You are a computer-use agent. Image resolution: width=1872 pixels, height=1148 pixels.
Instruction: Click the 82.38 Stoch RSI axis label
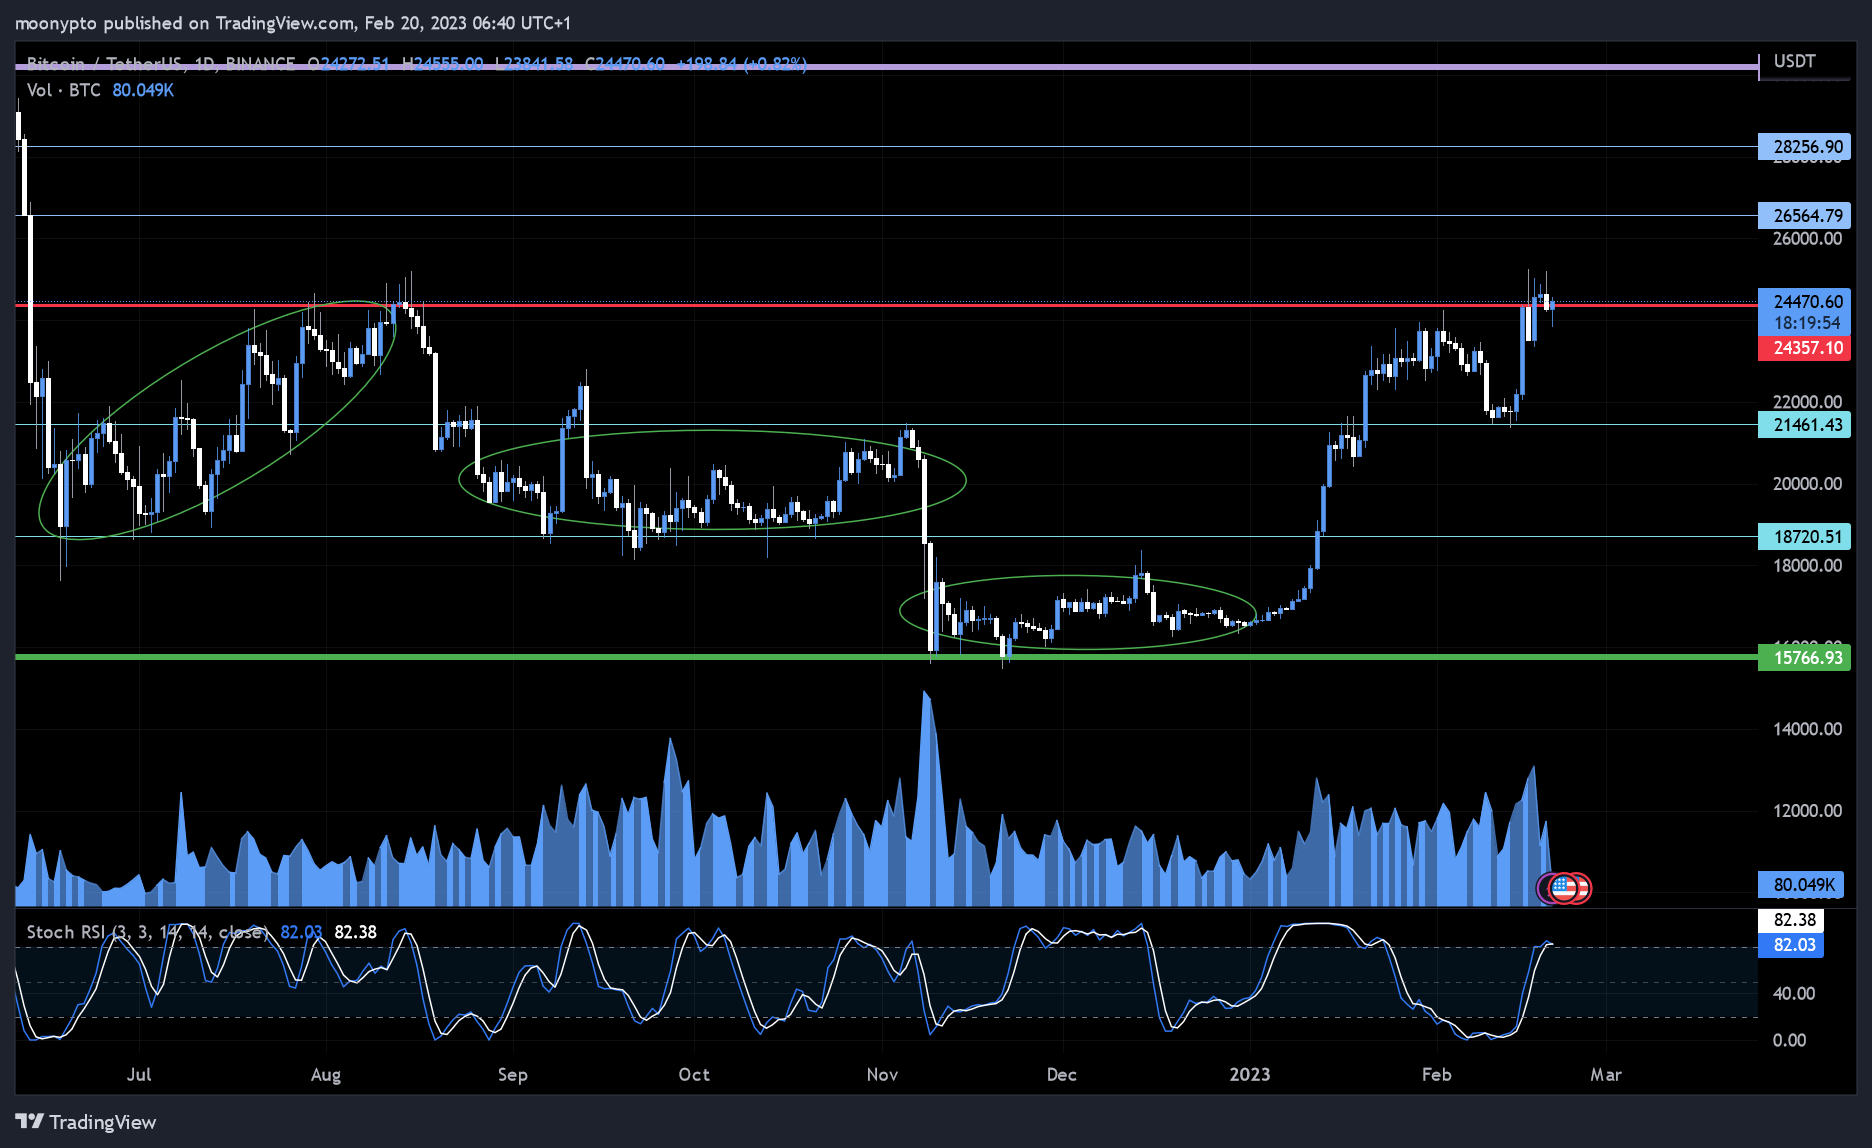click(1791, 920)
